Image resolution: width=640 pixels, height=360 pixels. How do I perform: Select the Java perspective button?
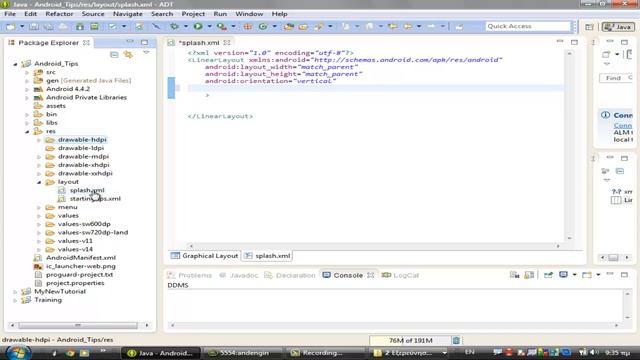[618, 27]
